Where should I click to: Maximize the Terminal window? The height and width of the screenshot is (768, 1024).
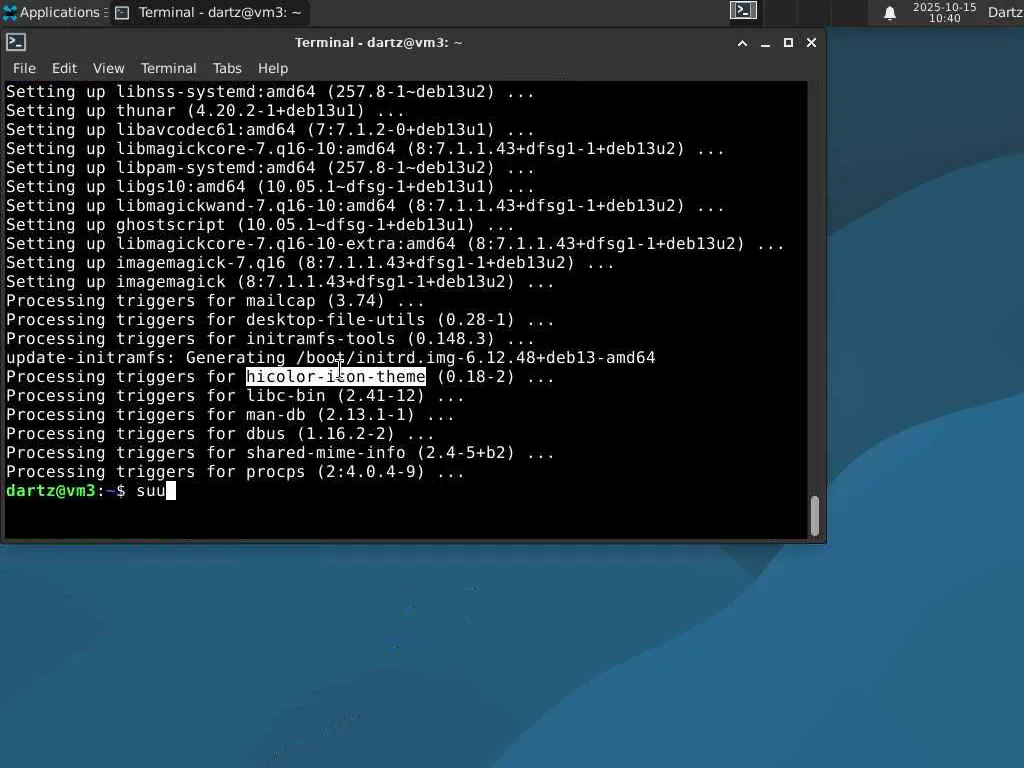[788, 43]
